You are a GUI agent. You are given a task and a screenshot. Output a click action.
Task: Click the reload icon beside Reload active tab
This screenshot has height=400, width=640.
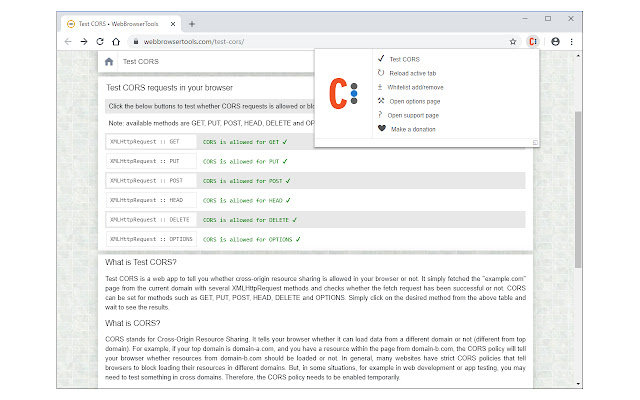click(x=381, y=73)
